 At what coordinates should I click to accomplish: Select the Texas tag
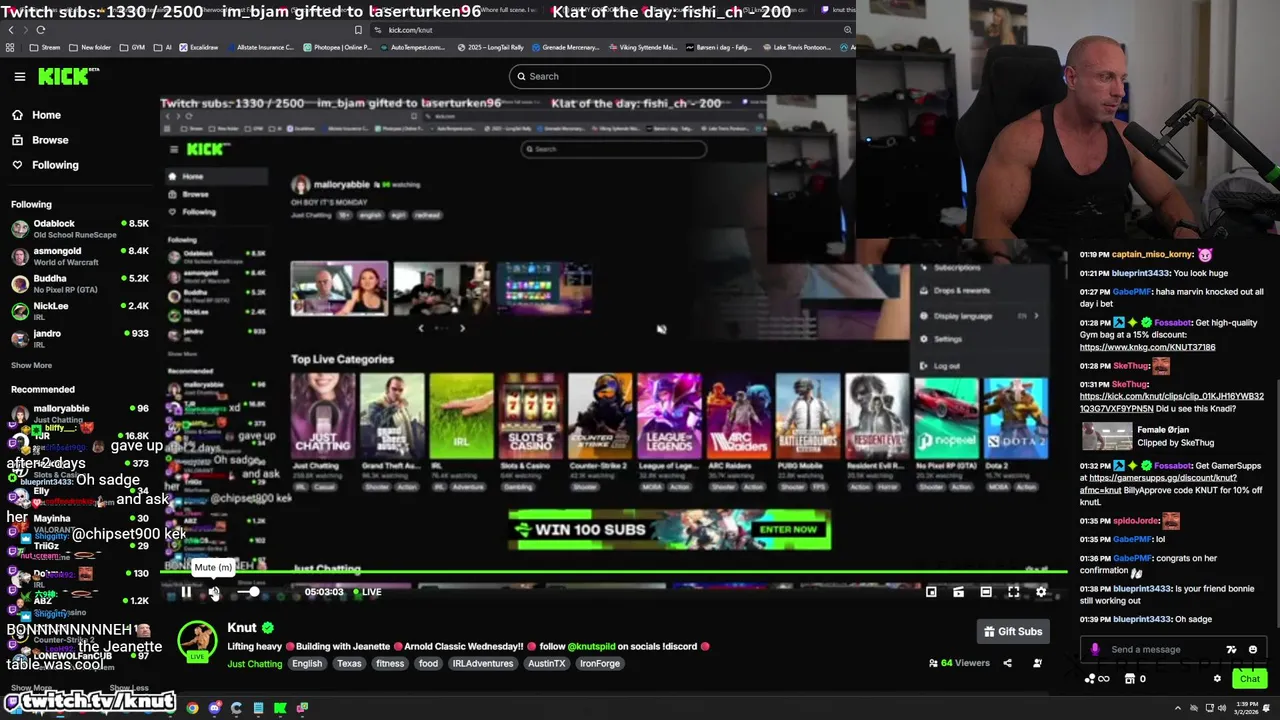[x=349, y=664]
